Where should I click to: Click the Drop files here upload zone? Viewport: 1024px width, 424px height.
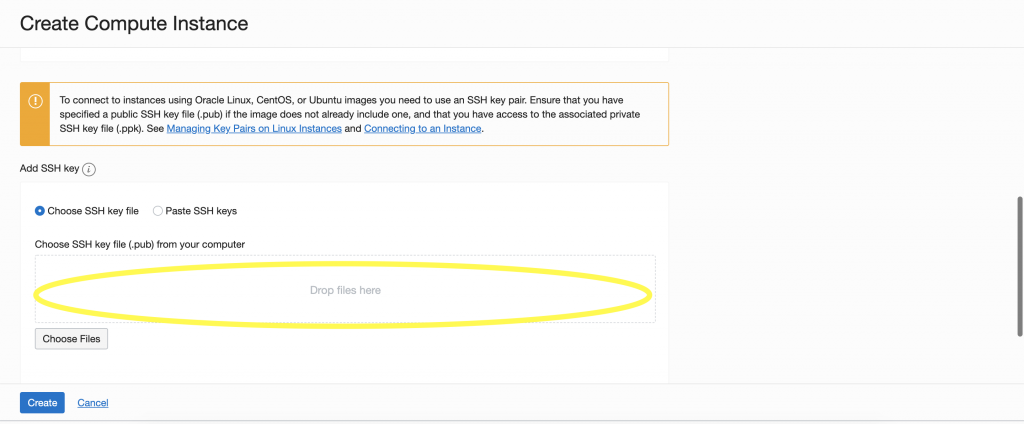click(345, 289)
